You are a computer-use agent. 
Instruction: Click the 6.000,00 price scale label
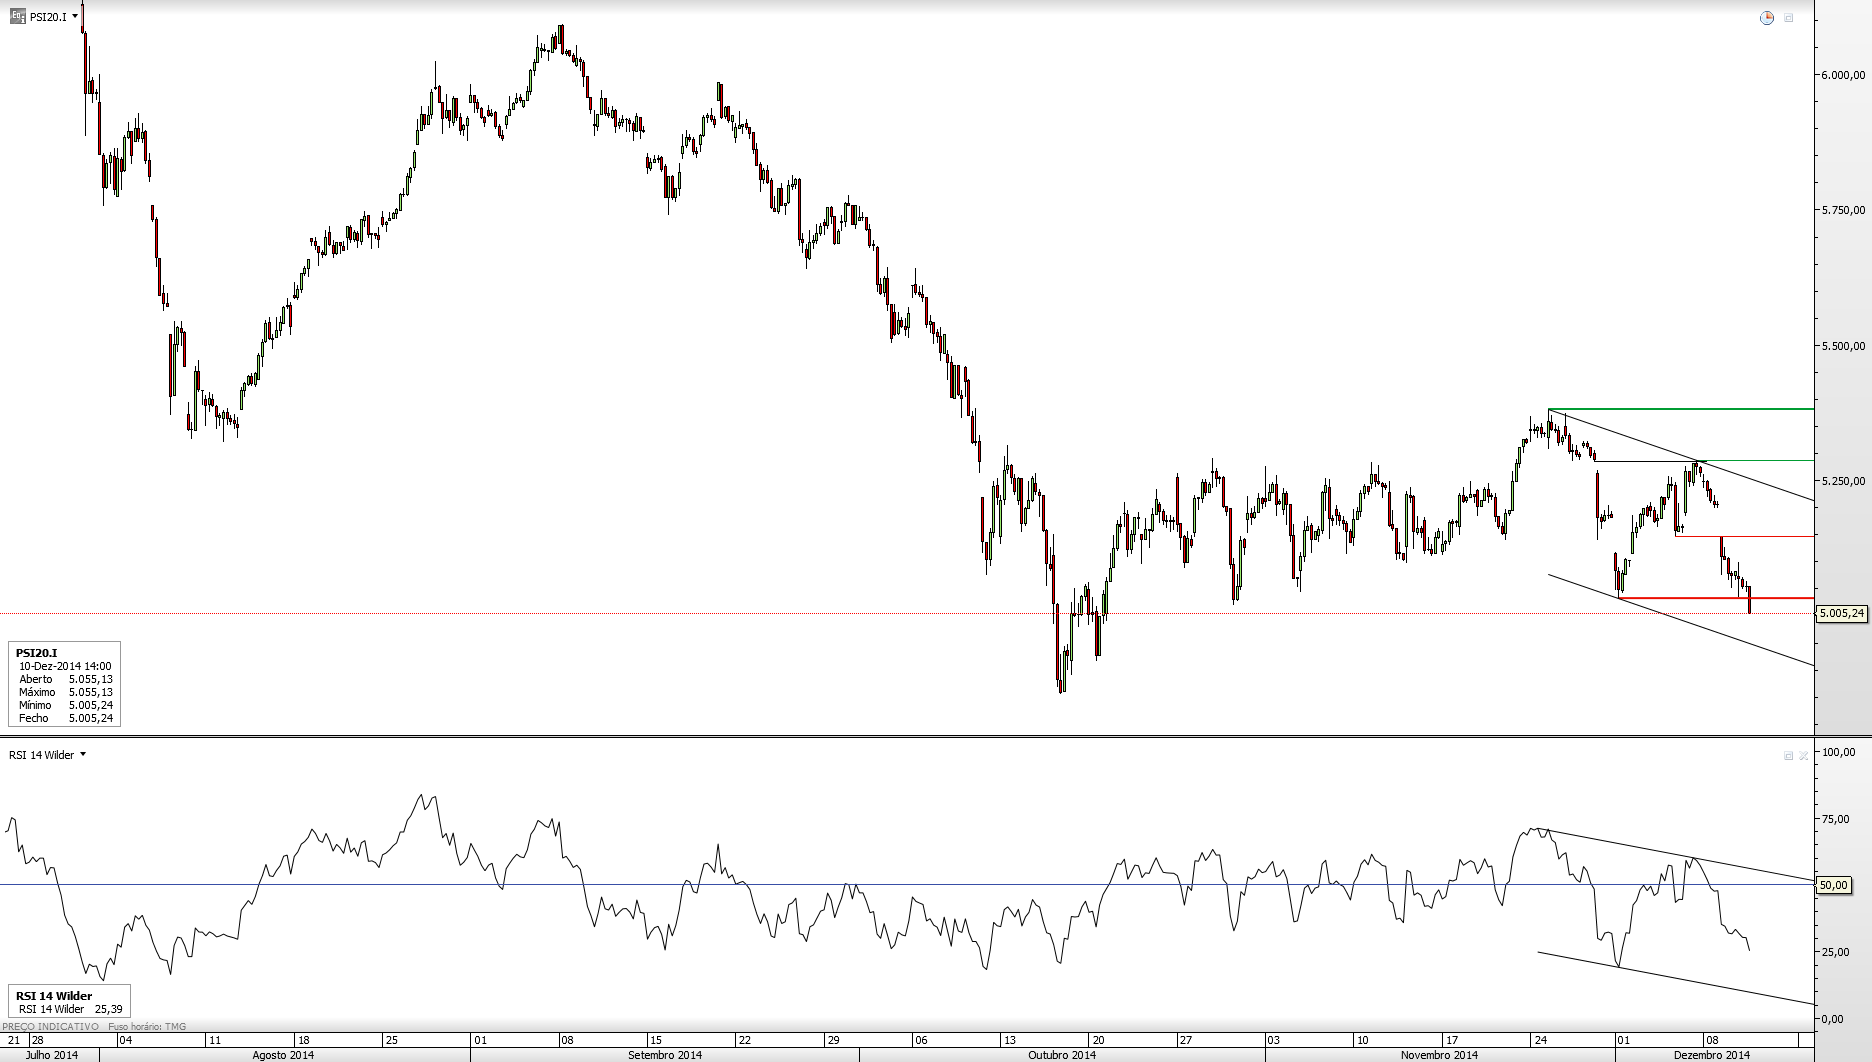[1843, 75]
